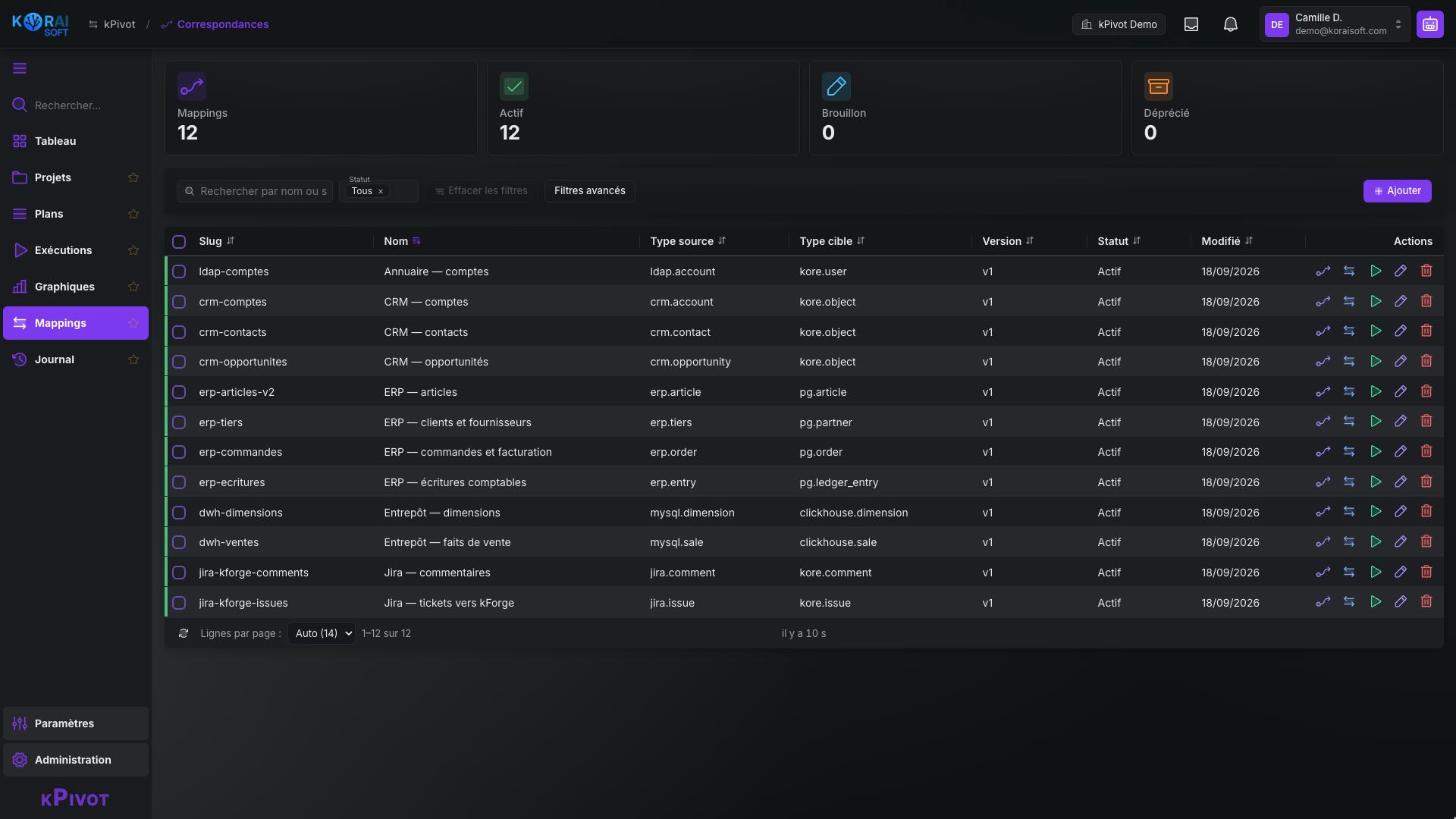The height and width of the screenshot is (819, 1456).
Task: Delete the crm-comptes mapping
Action: coord(1427,301)
